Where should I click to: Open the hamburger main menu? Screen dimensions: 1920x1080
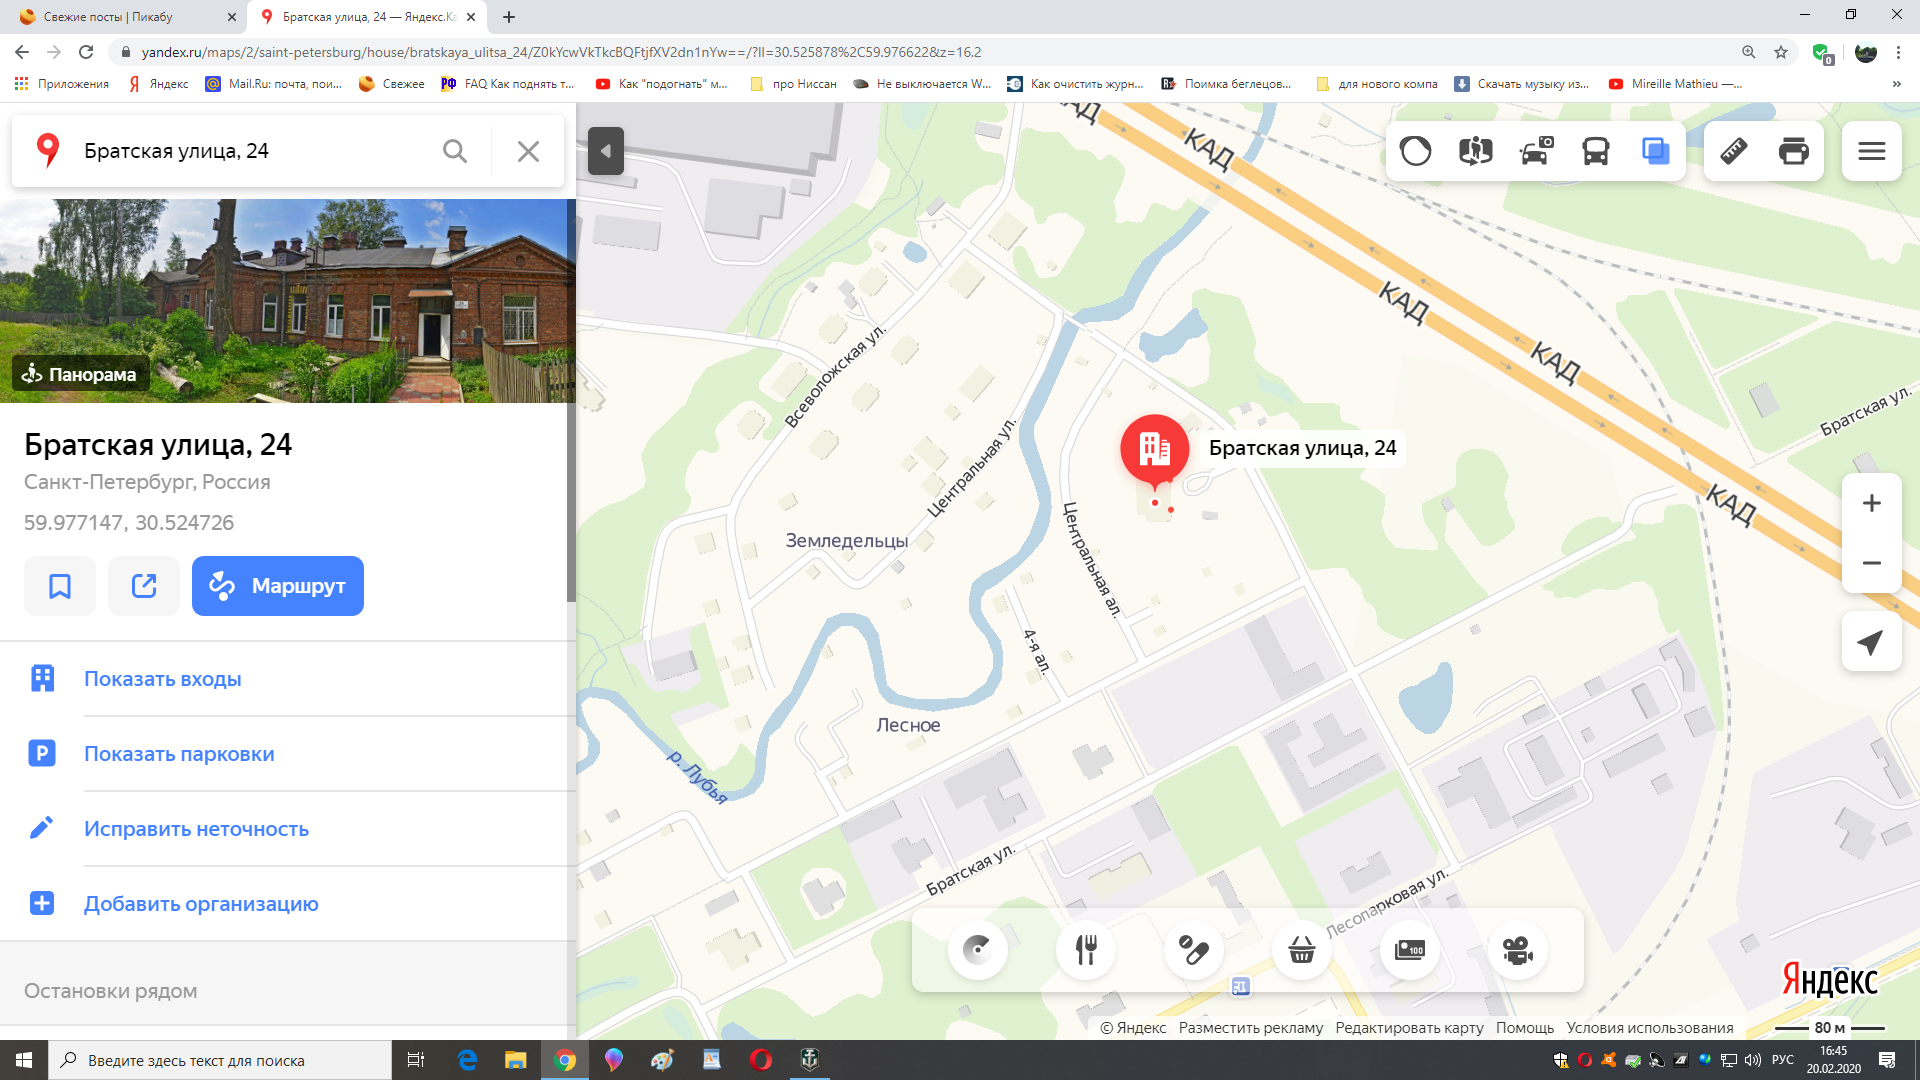click(x=1871, y=151)
